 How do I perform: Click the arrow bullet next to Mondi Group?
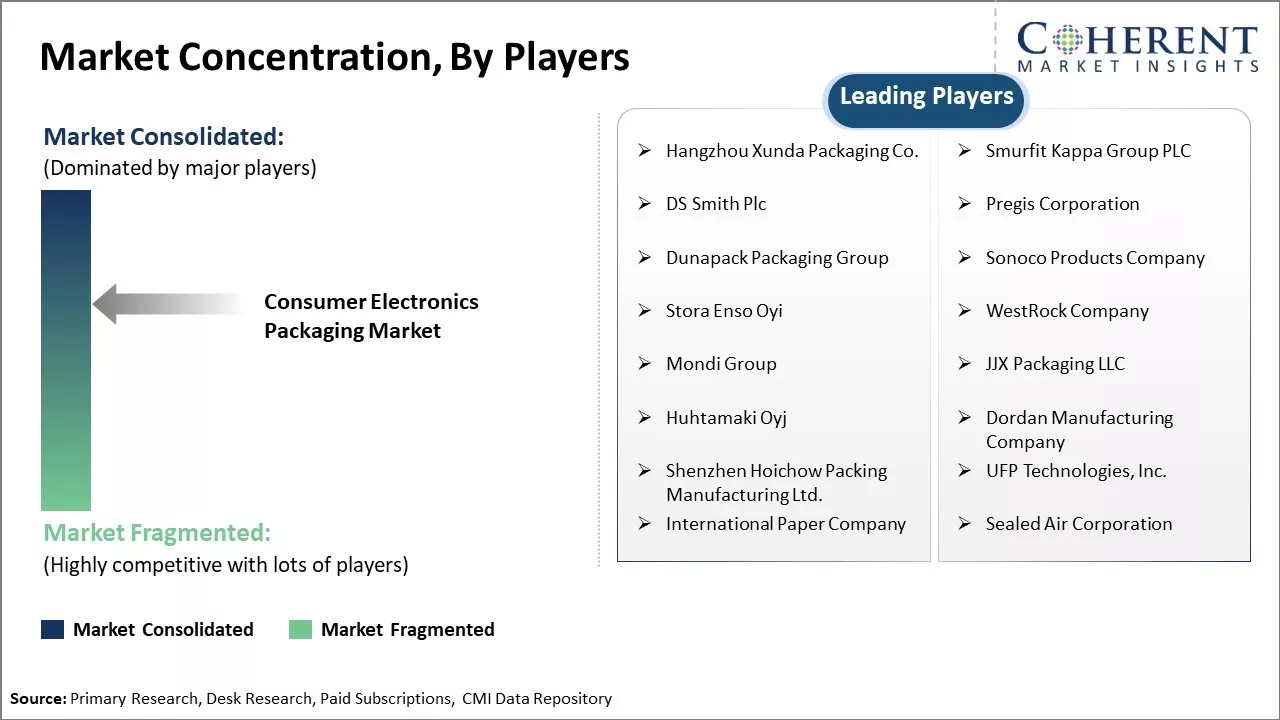[x=645, y=364]
